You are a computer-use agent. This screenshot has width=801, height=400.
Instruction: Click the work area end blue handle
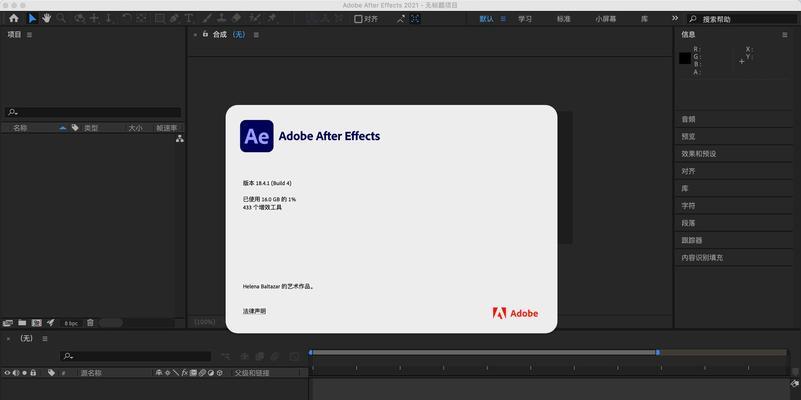[x=658, y=352]
